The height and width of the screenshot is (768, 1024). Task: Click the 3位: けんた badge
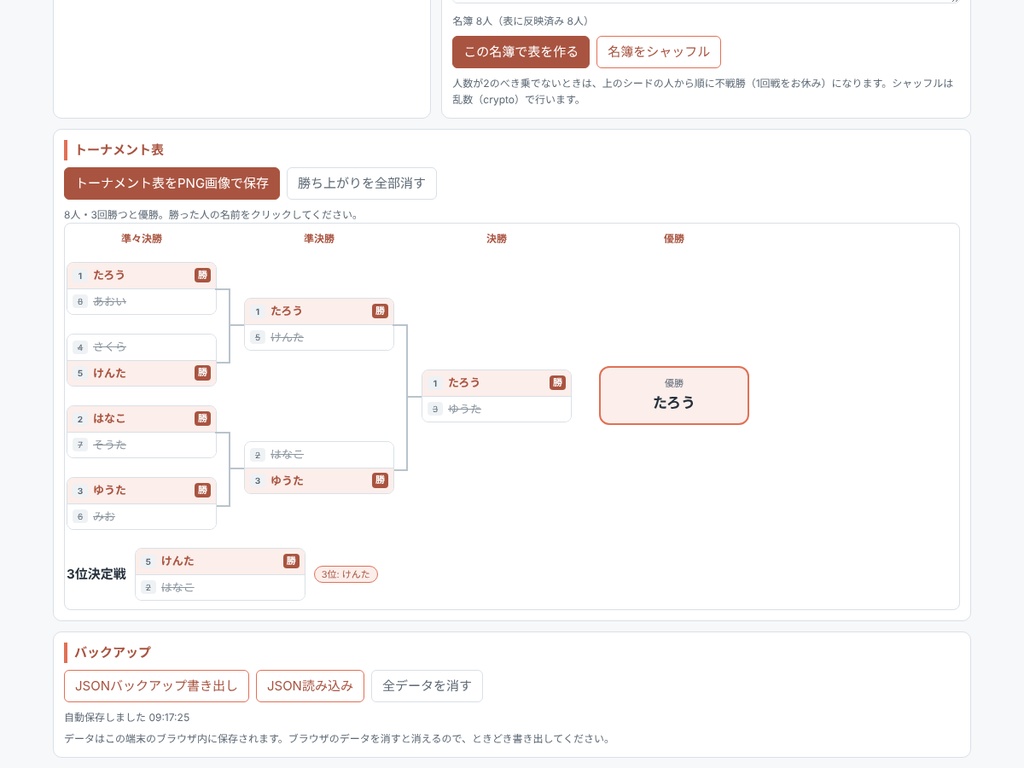click(x=345, y=575)
